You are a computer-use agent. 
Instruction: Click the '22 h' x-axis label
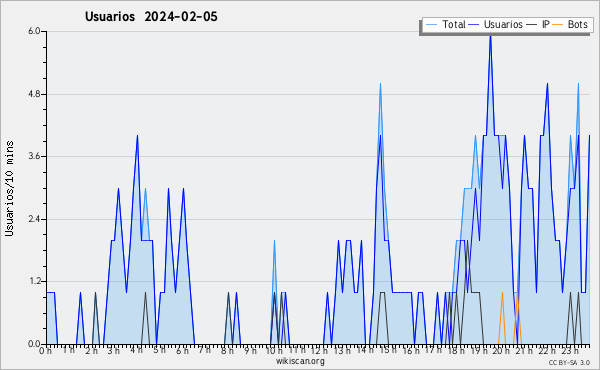[547, 350]
